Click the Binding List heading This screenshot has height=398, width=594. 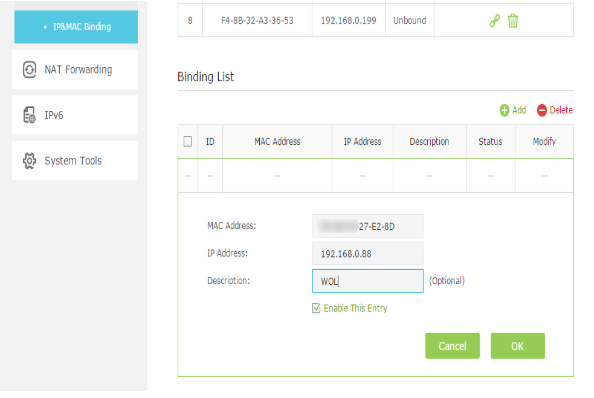click(x=206, y=77)
